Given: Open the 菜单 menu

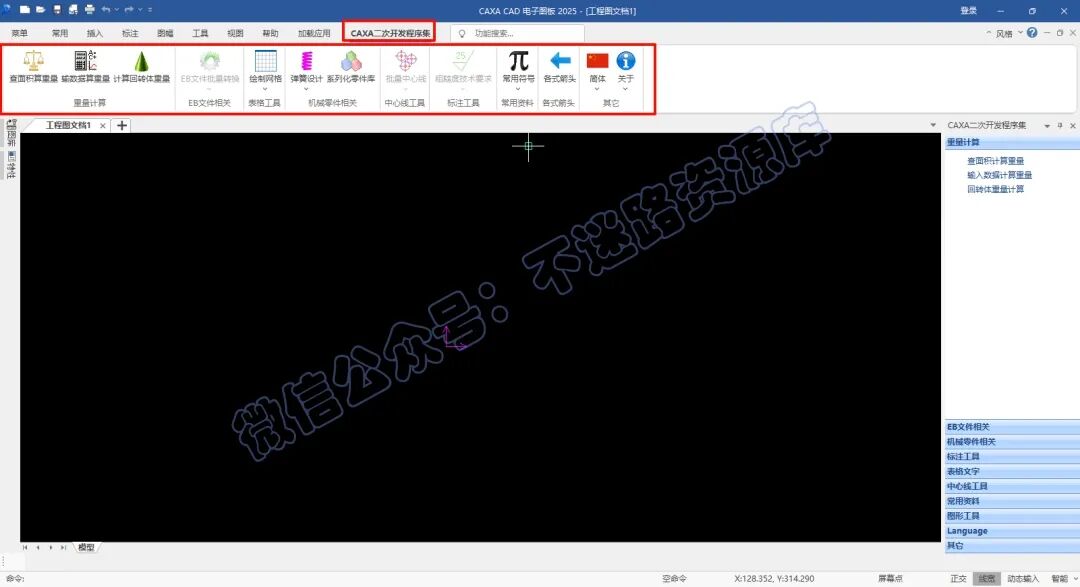Looking at the screenshot, I should point(19,33).
